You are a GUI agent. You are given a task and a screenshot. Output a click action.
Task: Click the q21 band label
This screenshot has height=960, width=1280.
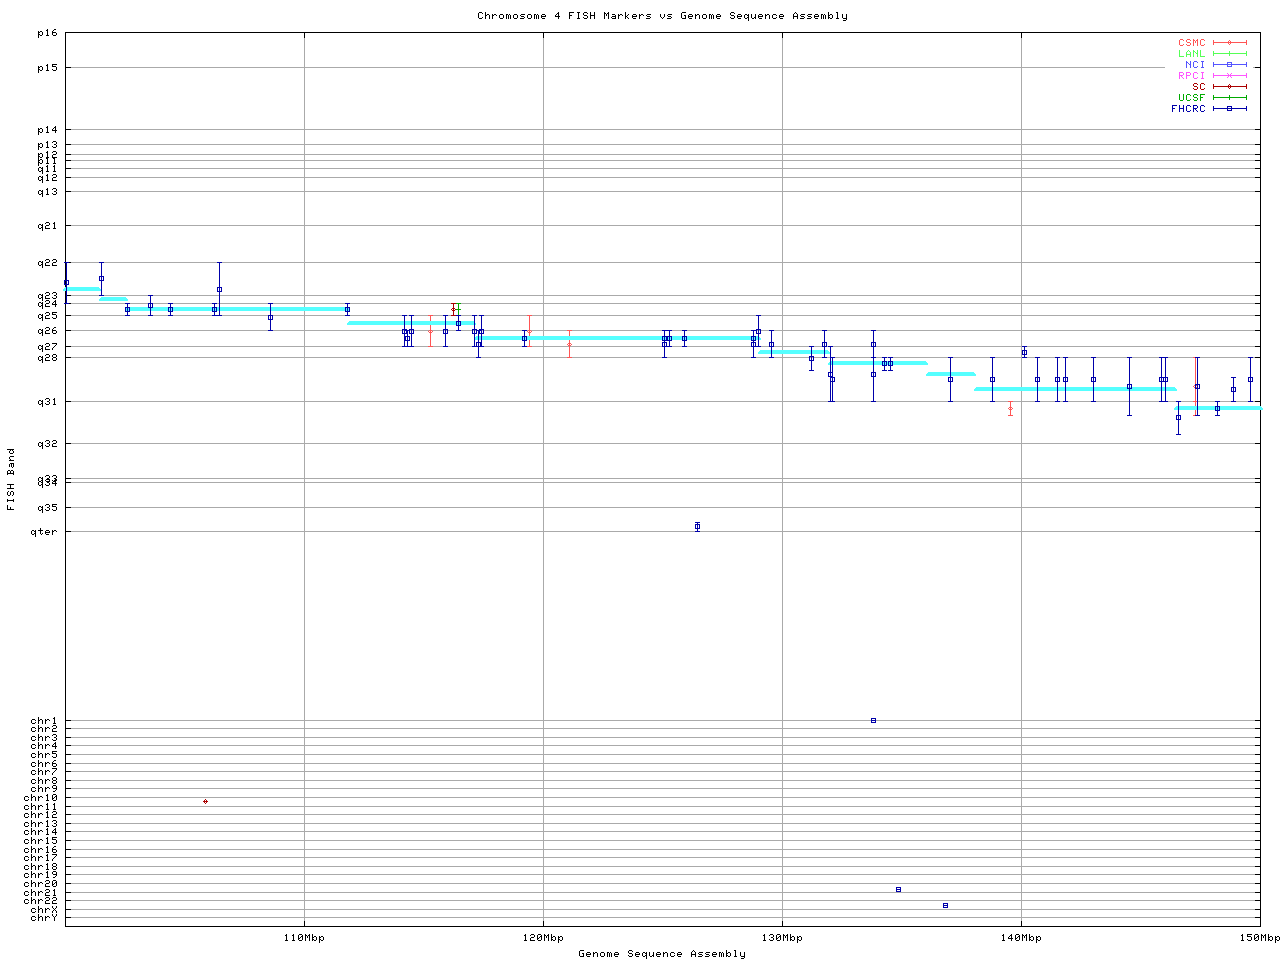point(47,226)
